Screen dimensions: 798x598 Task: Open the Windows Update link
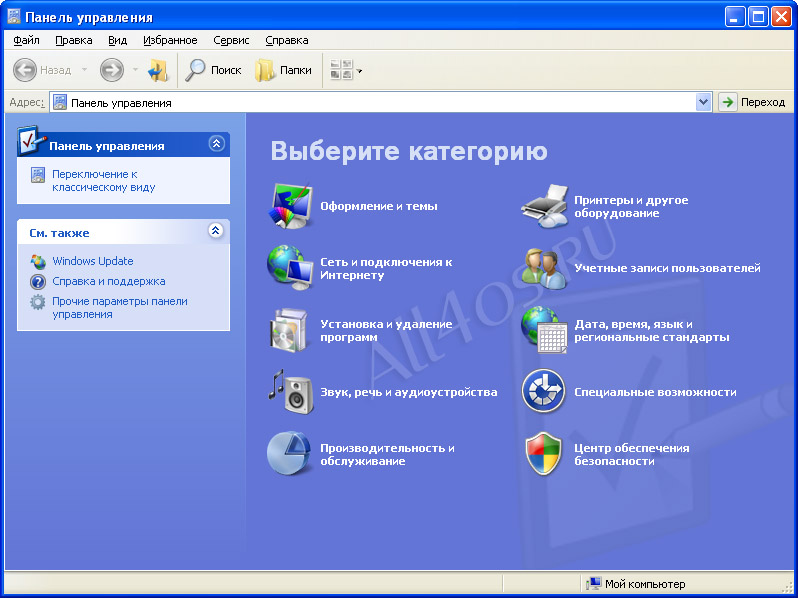pyautogui.click(x=93, y=261)
